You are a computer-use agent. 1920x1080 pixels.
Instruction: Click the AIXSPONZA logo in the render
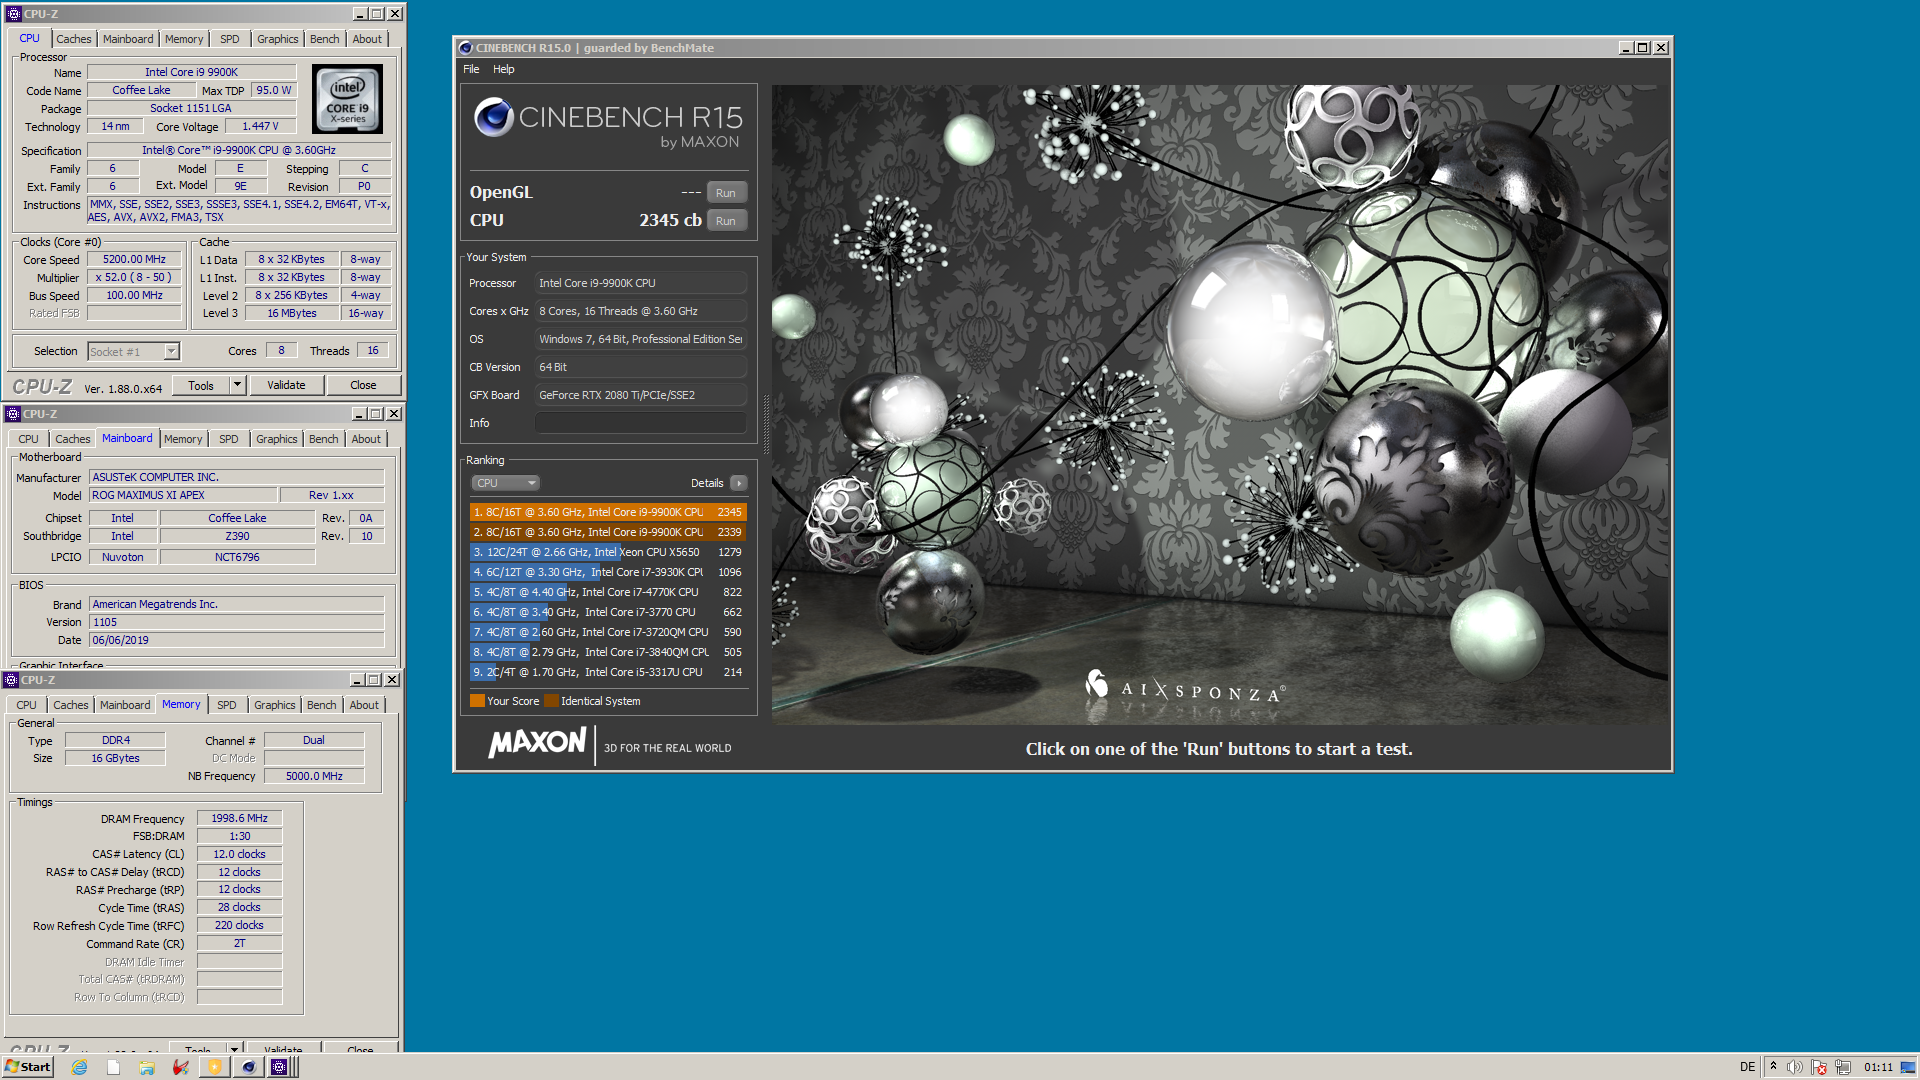point(1185,688)
